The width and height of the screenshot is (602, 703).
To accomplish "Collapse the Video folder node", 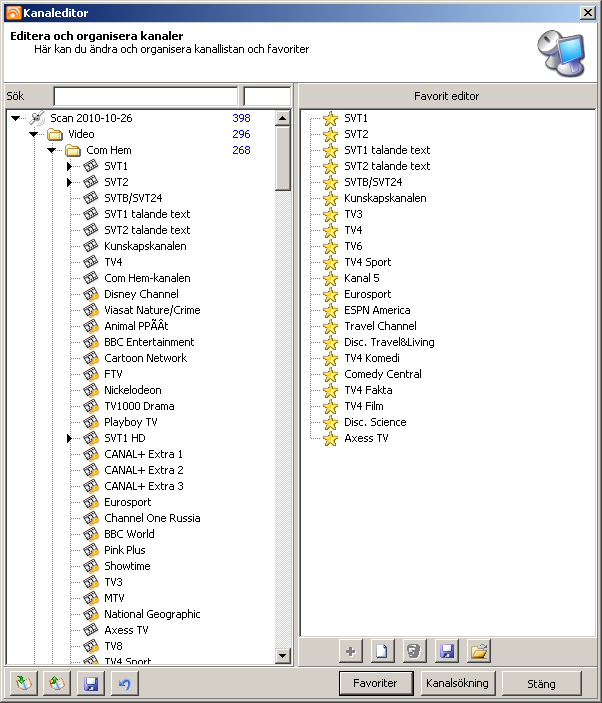I will [34, 135].
